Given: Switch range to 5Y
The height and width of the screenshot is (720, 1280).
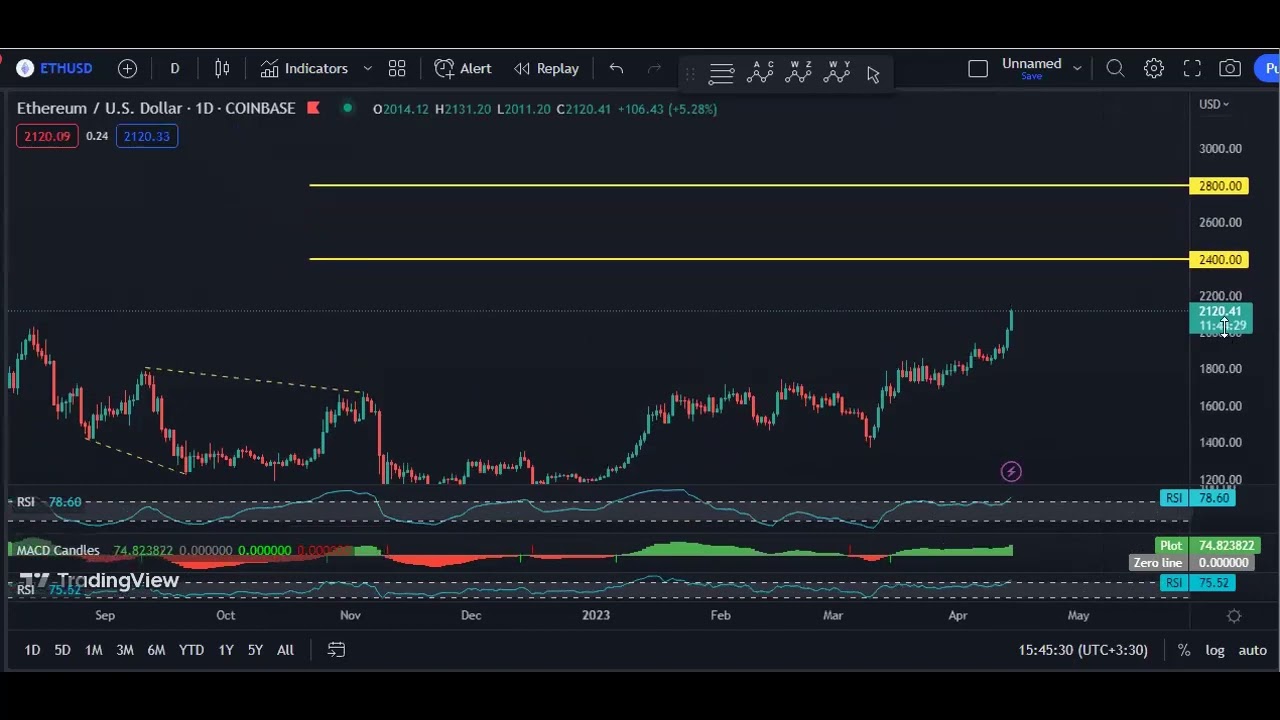Looking at the screenshot, I should click(255, 650).
